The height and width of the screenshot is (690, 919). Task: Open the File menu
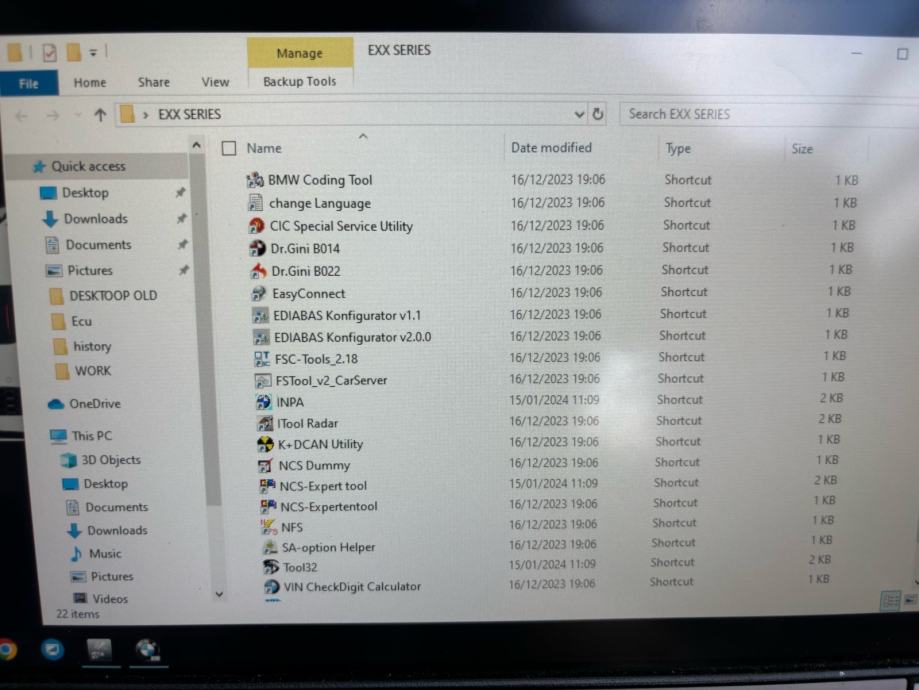point(29,83)
